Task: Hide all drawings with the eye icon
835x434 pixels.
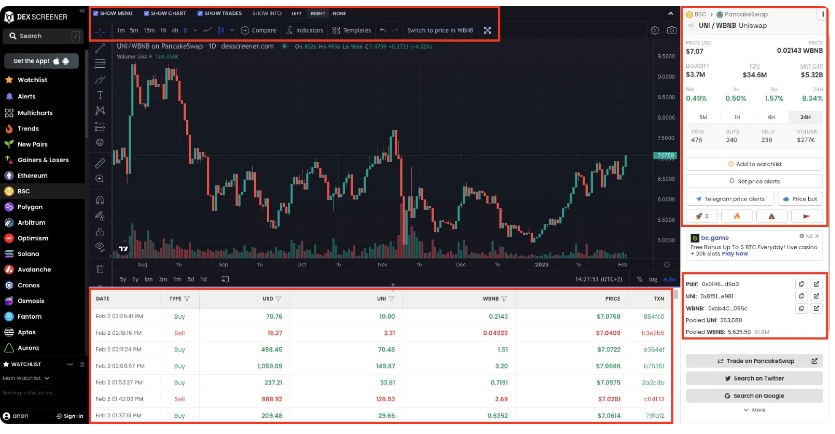Action: 100,247
